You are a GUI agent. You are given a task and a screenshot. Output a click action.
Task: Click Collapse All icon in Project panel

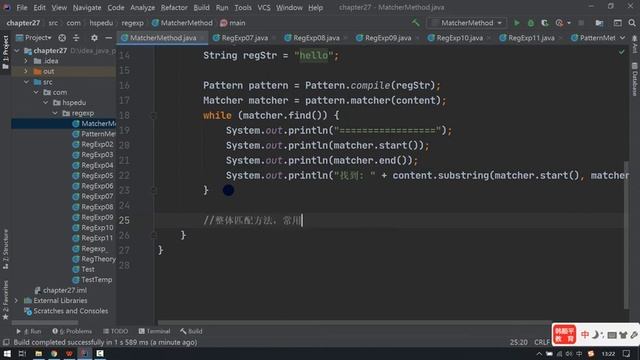click(76, 38)
